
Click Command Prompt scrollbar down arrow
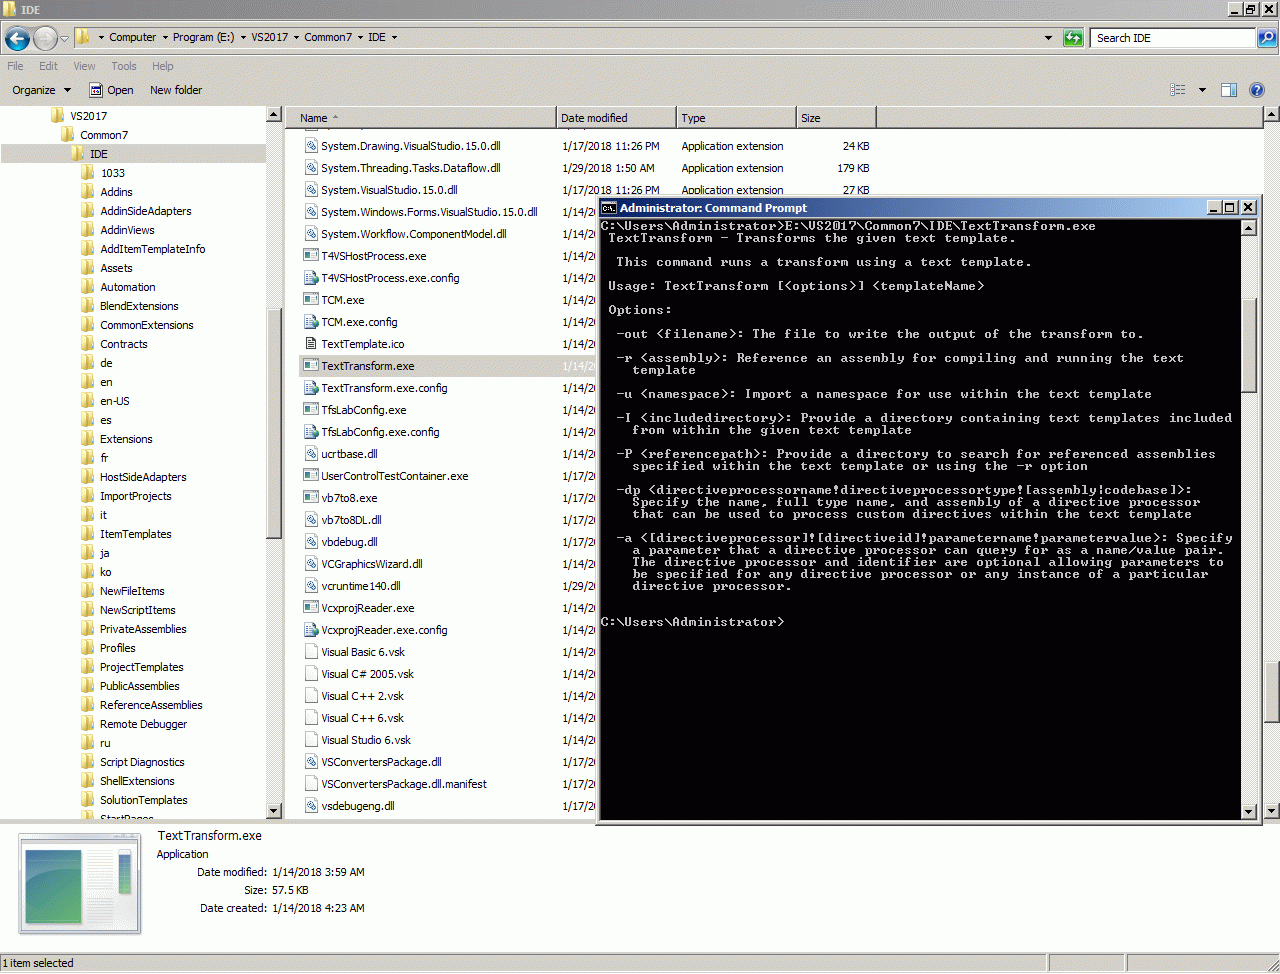1248,812
